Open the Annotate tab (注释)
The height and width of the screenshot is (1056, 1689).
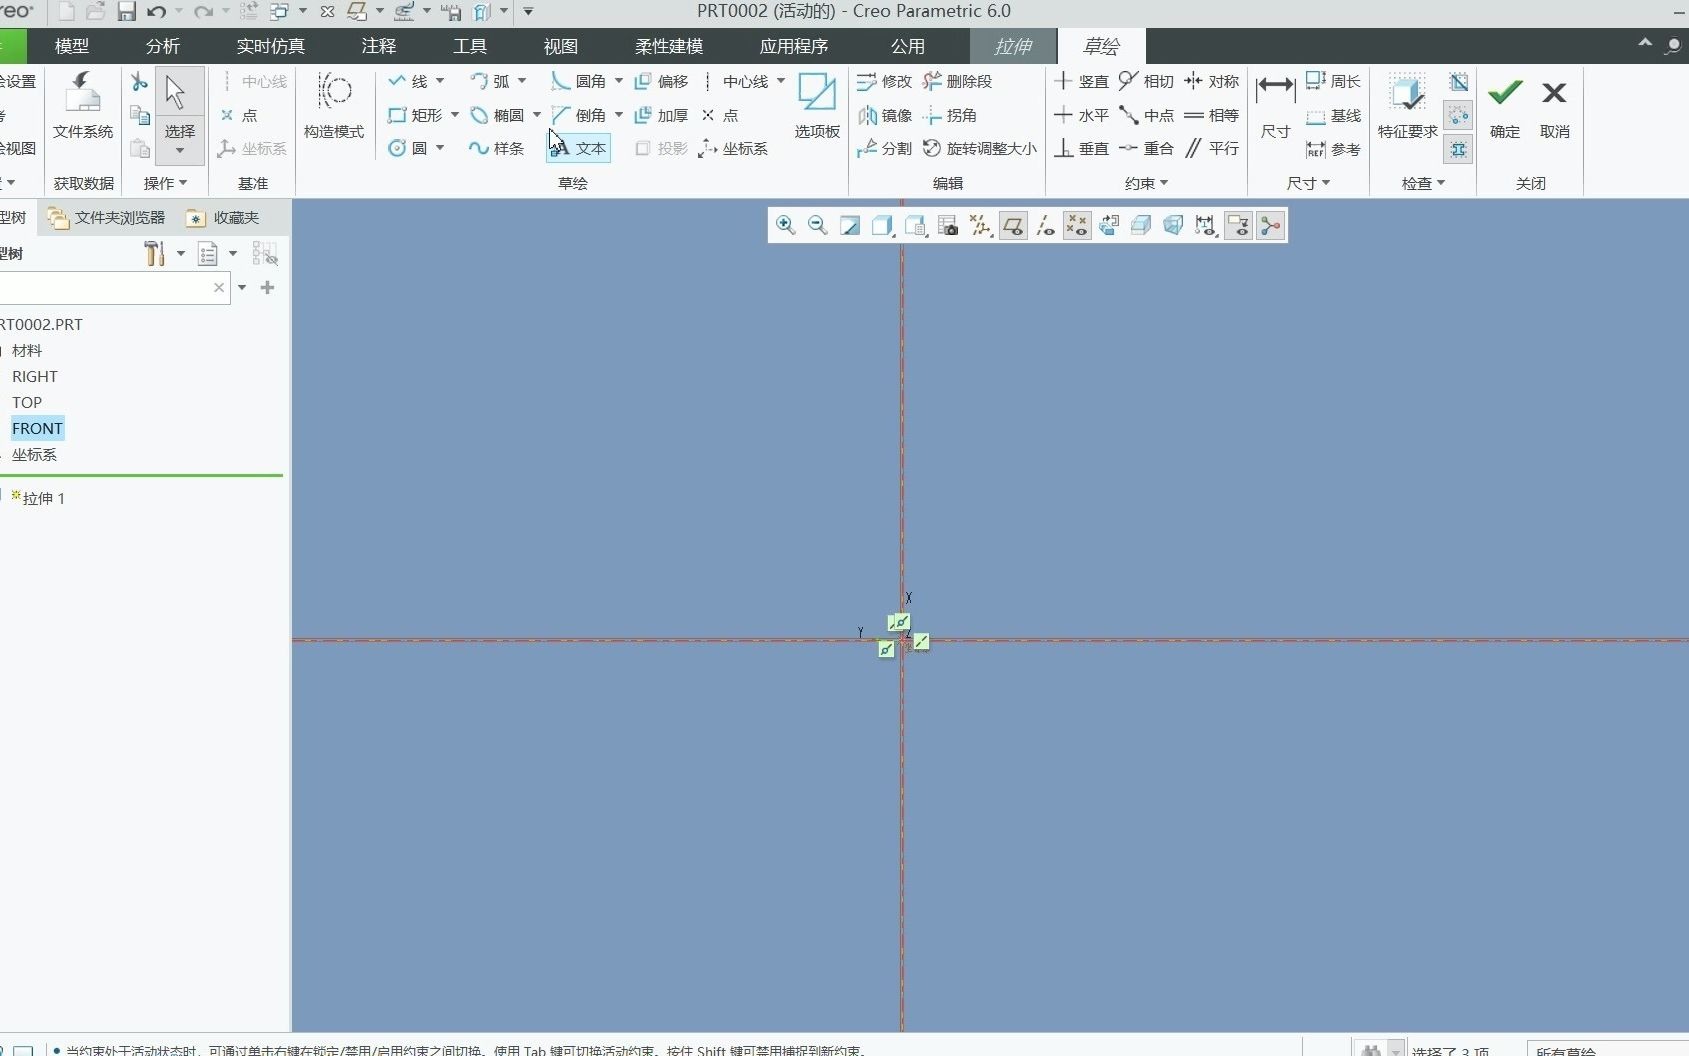point(379,46)
